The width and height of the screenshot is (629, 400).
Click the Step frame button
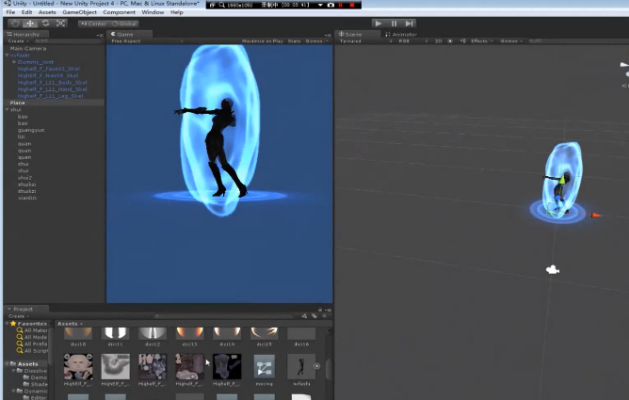[409, 23]
